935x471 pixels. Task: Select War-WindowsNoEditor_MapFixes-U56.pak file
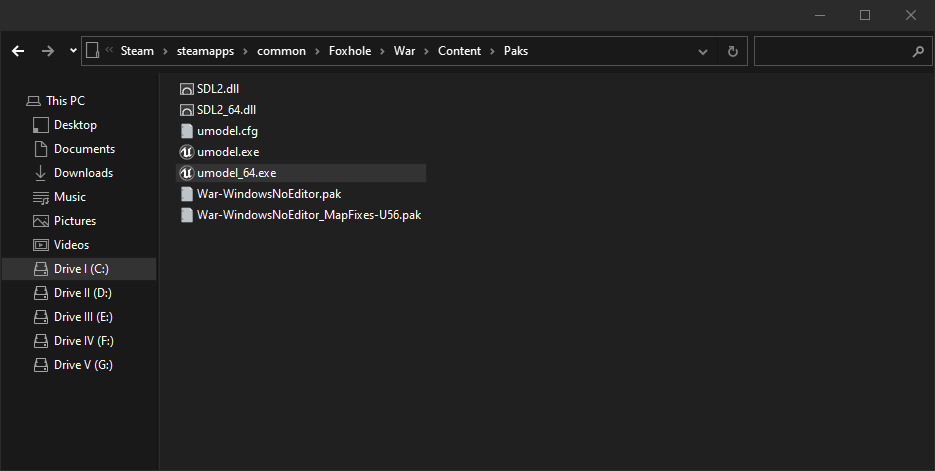coord(309,215)
